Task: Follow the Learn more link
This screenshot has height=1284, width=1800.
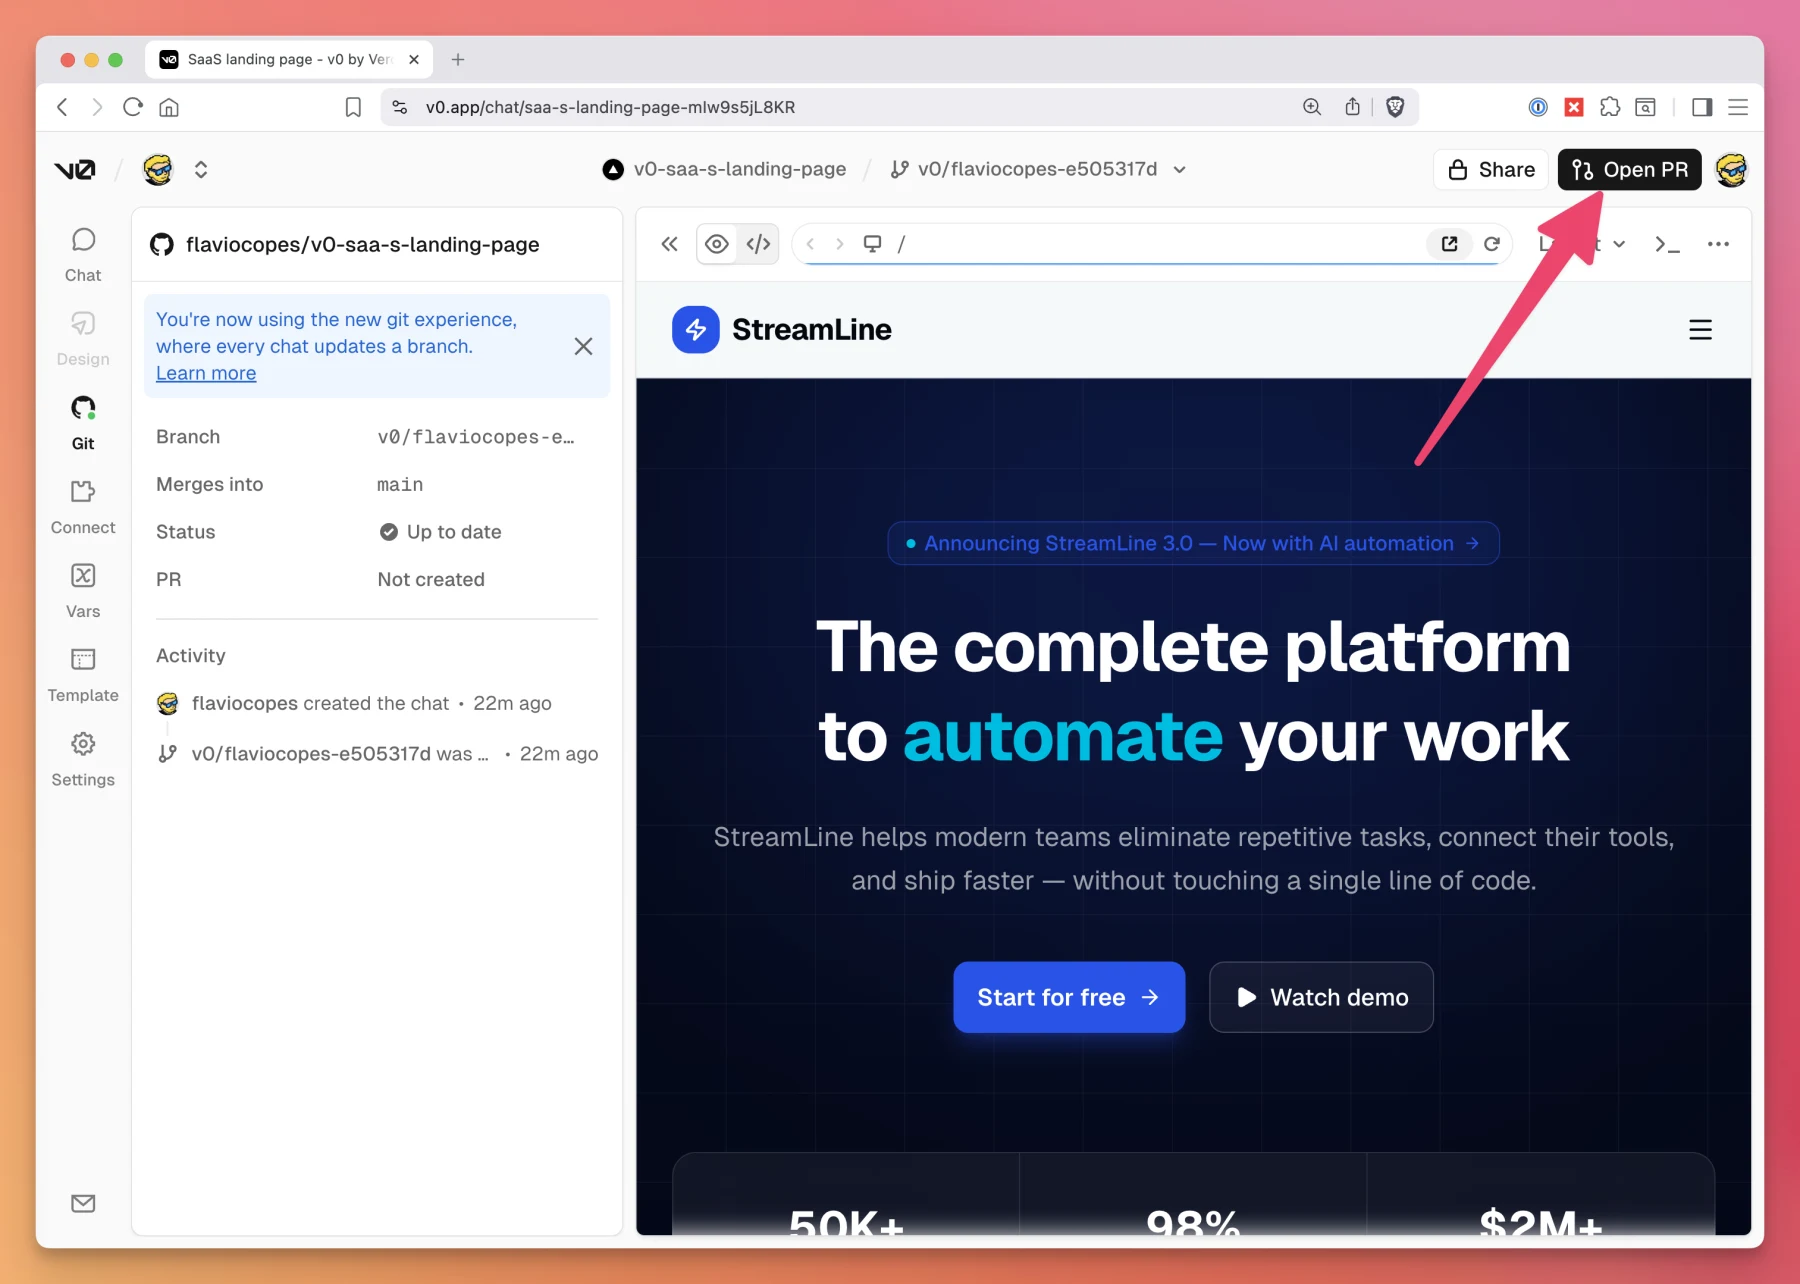Action: click(206, 373)
